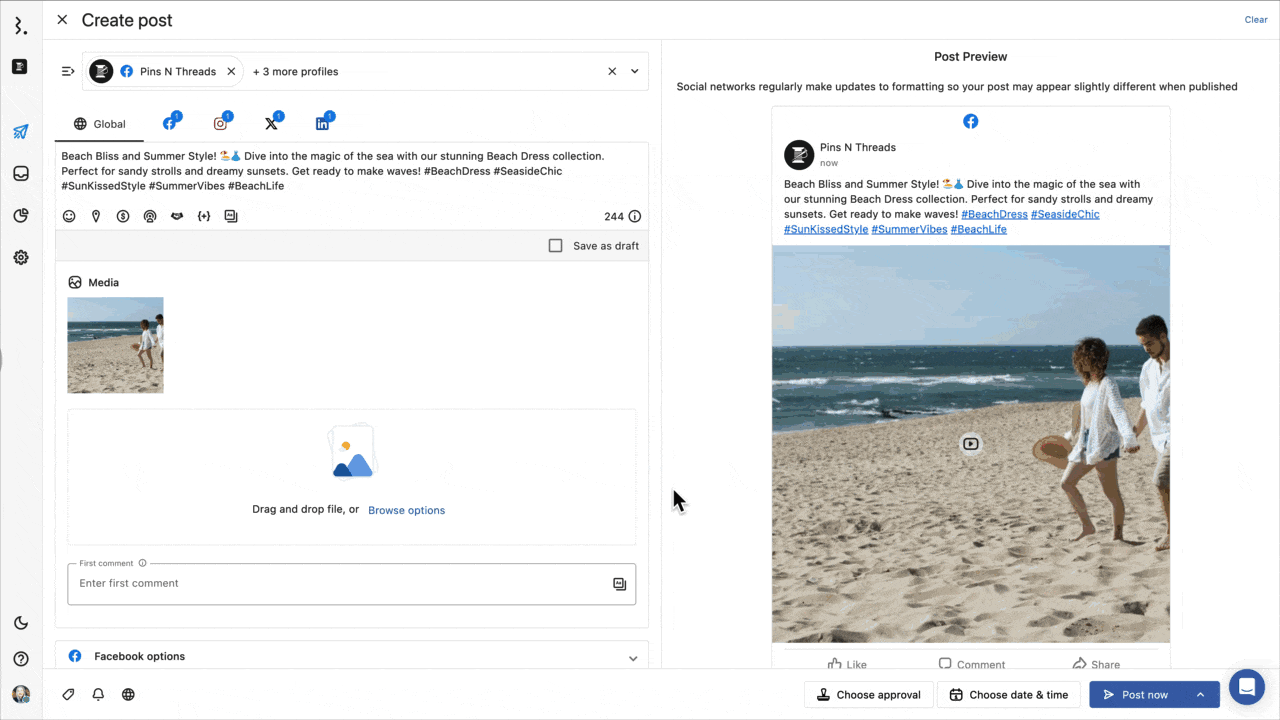Click the #SeasideChic hashtag in preview
Viewport: 1280px width, 720px height.
(x=1065, y=214)
